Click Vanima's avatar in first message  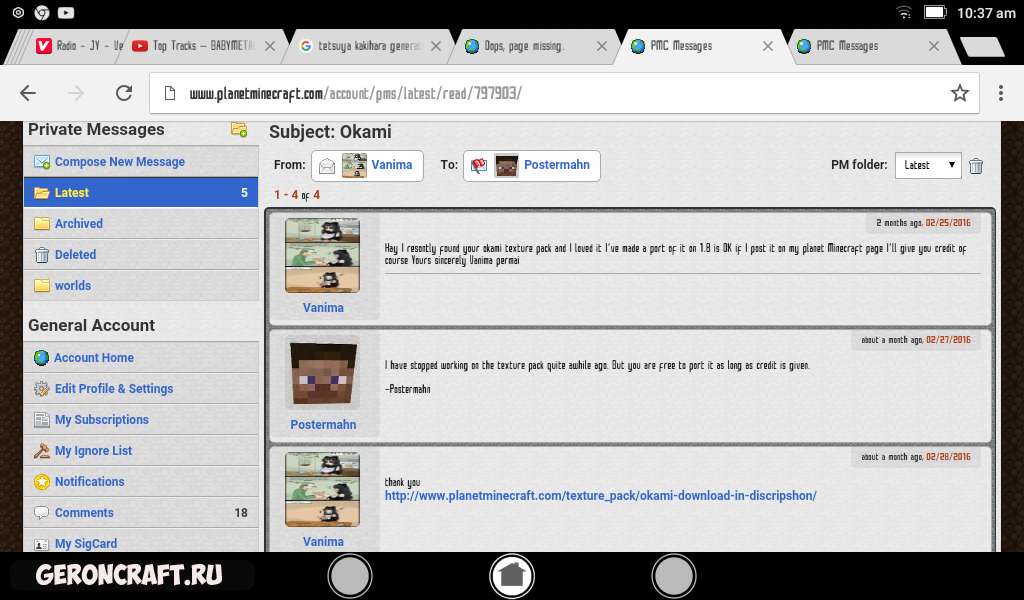(322, 256)
